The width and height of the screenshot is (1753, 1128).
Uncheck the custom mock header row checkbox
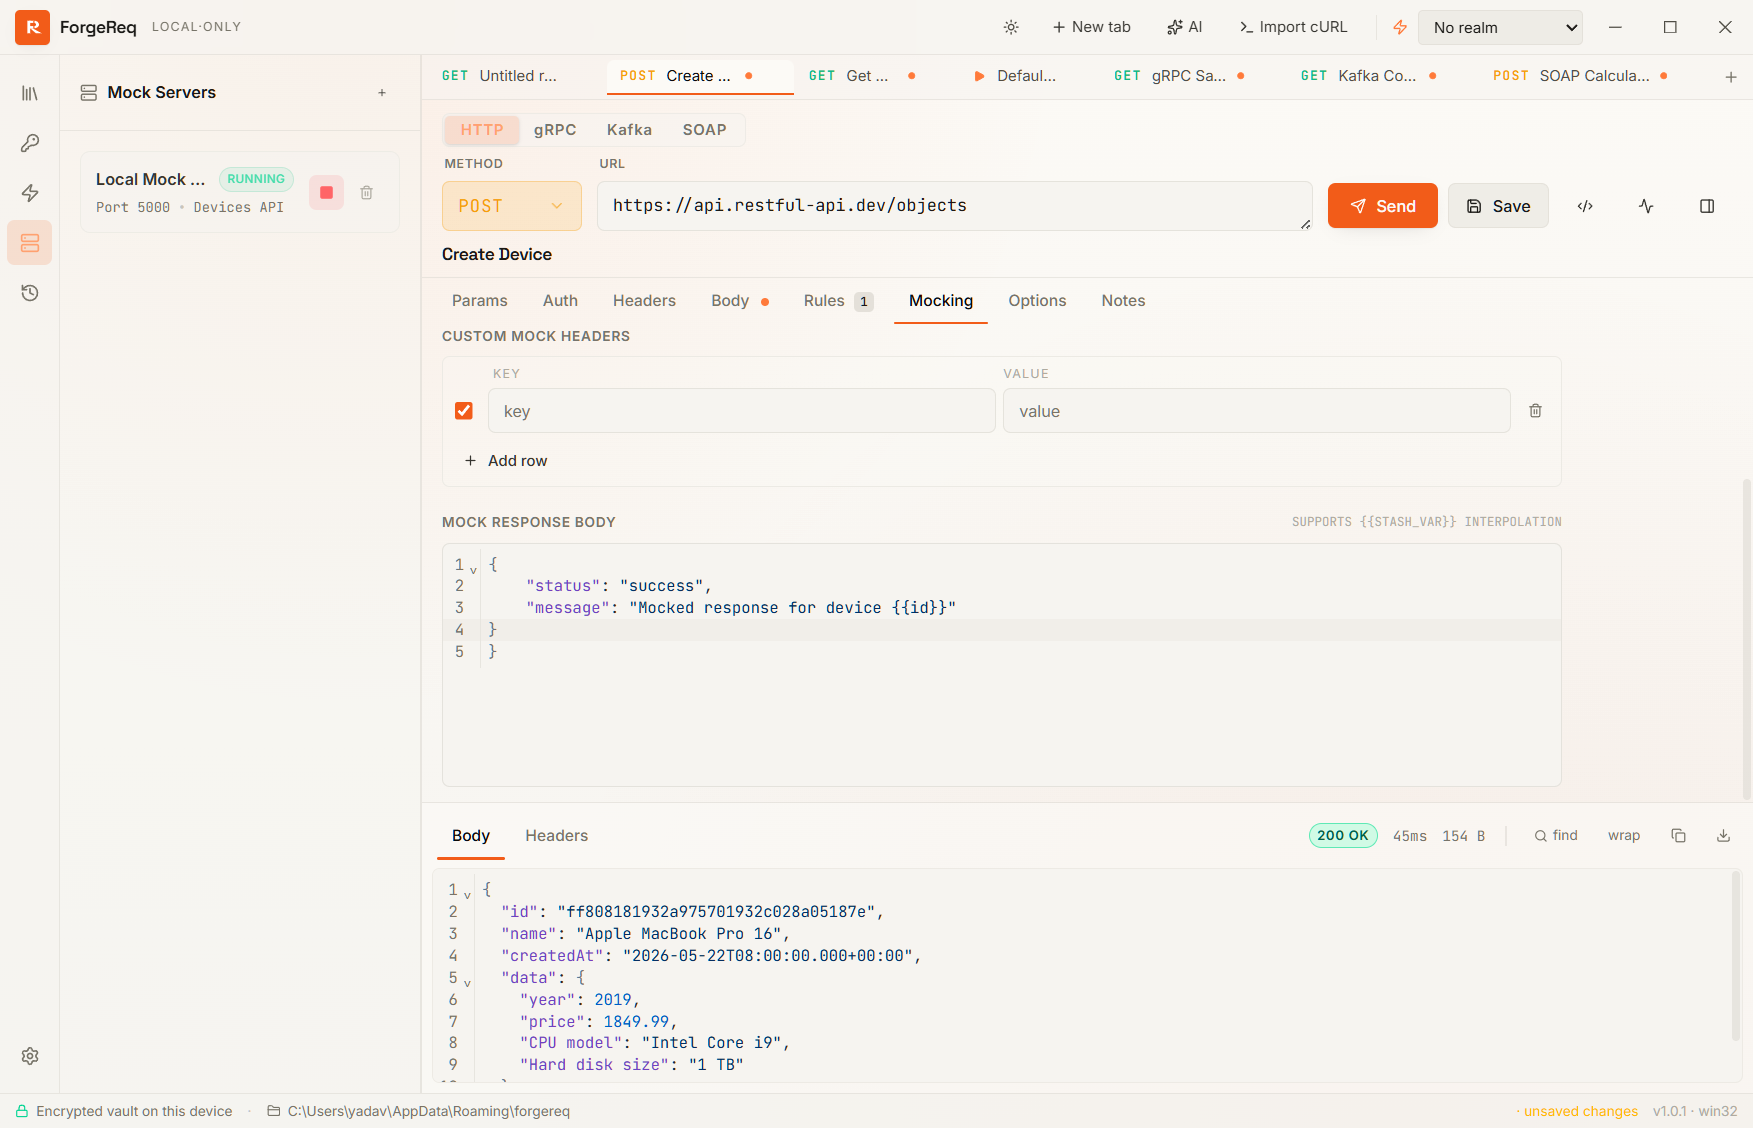coord(464,411)
